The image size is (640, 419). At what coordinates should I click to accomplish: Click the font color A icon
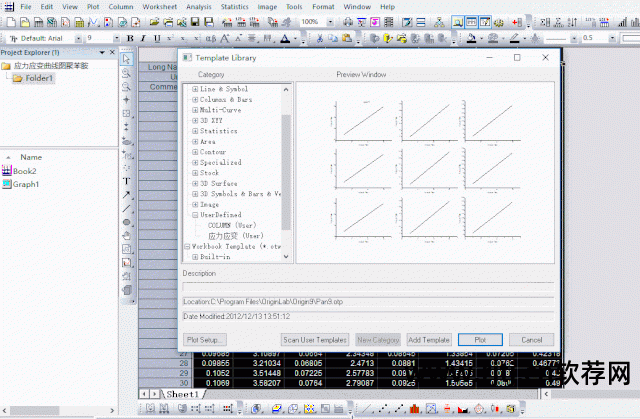tap(285, 39)
